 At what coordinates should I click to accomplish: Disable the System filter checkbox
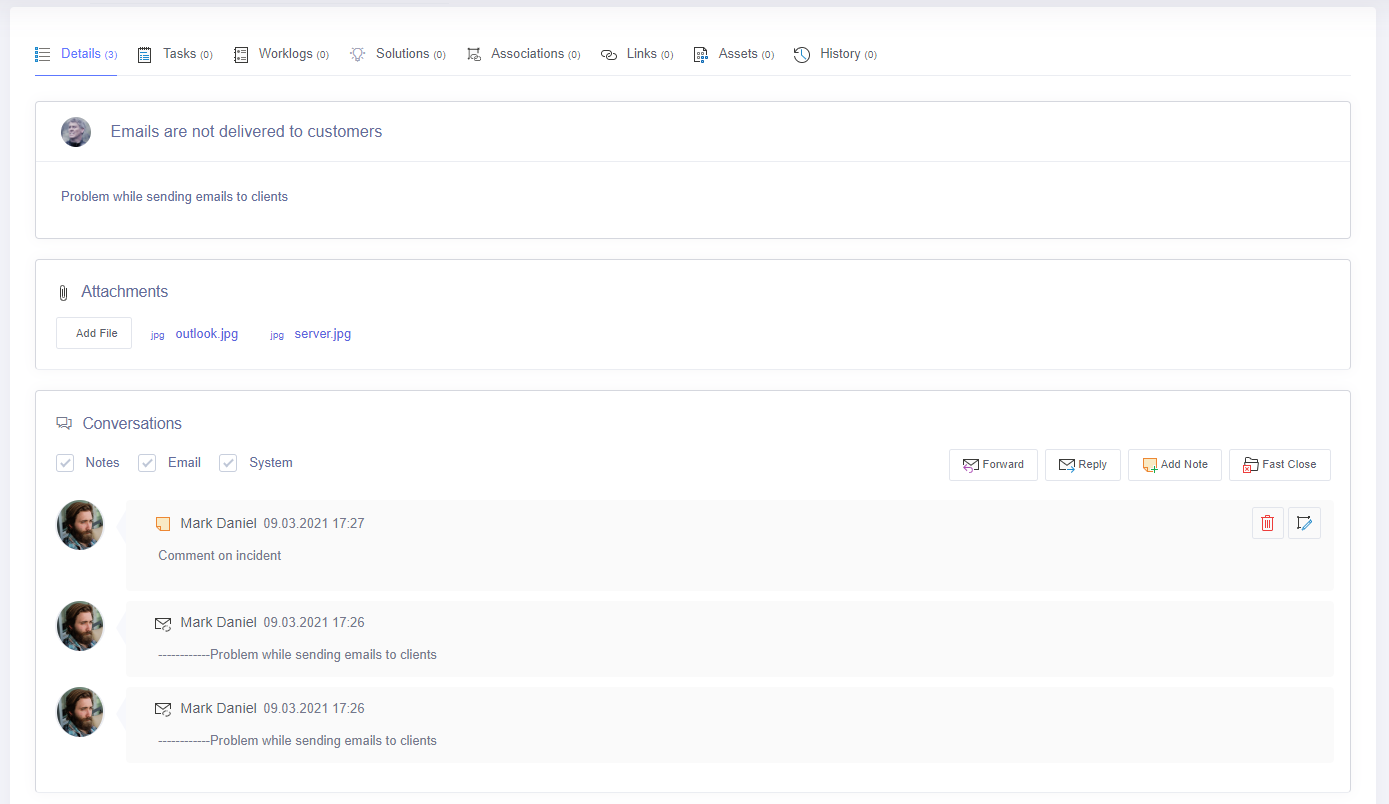(228, 463)
